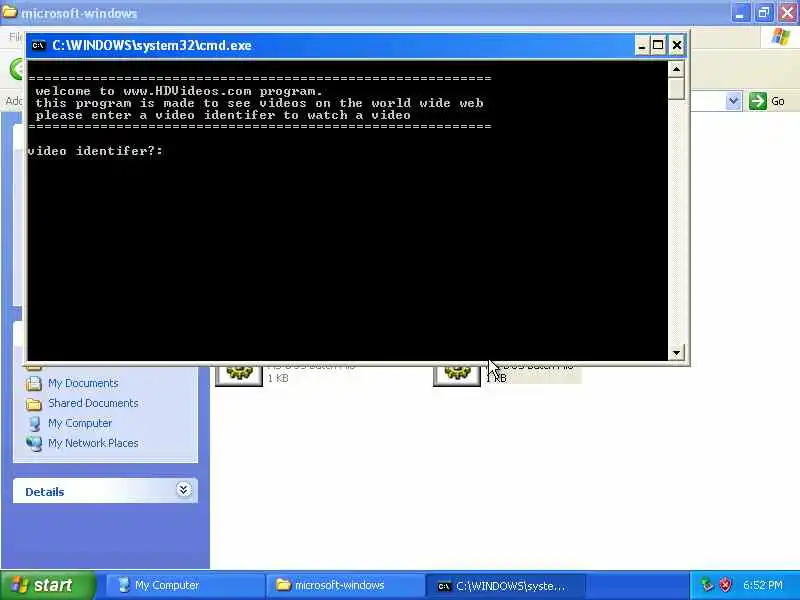Screen dimensions: 800x600
Task: Maximize the cmd.exe console window
Action: pyautogui.click(x=658, y=45)
